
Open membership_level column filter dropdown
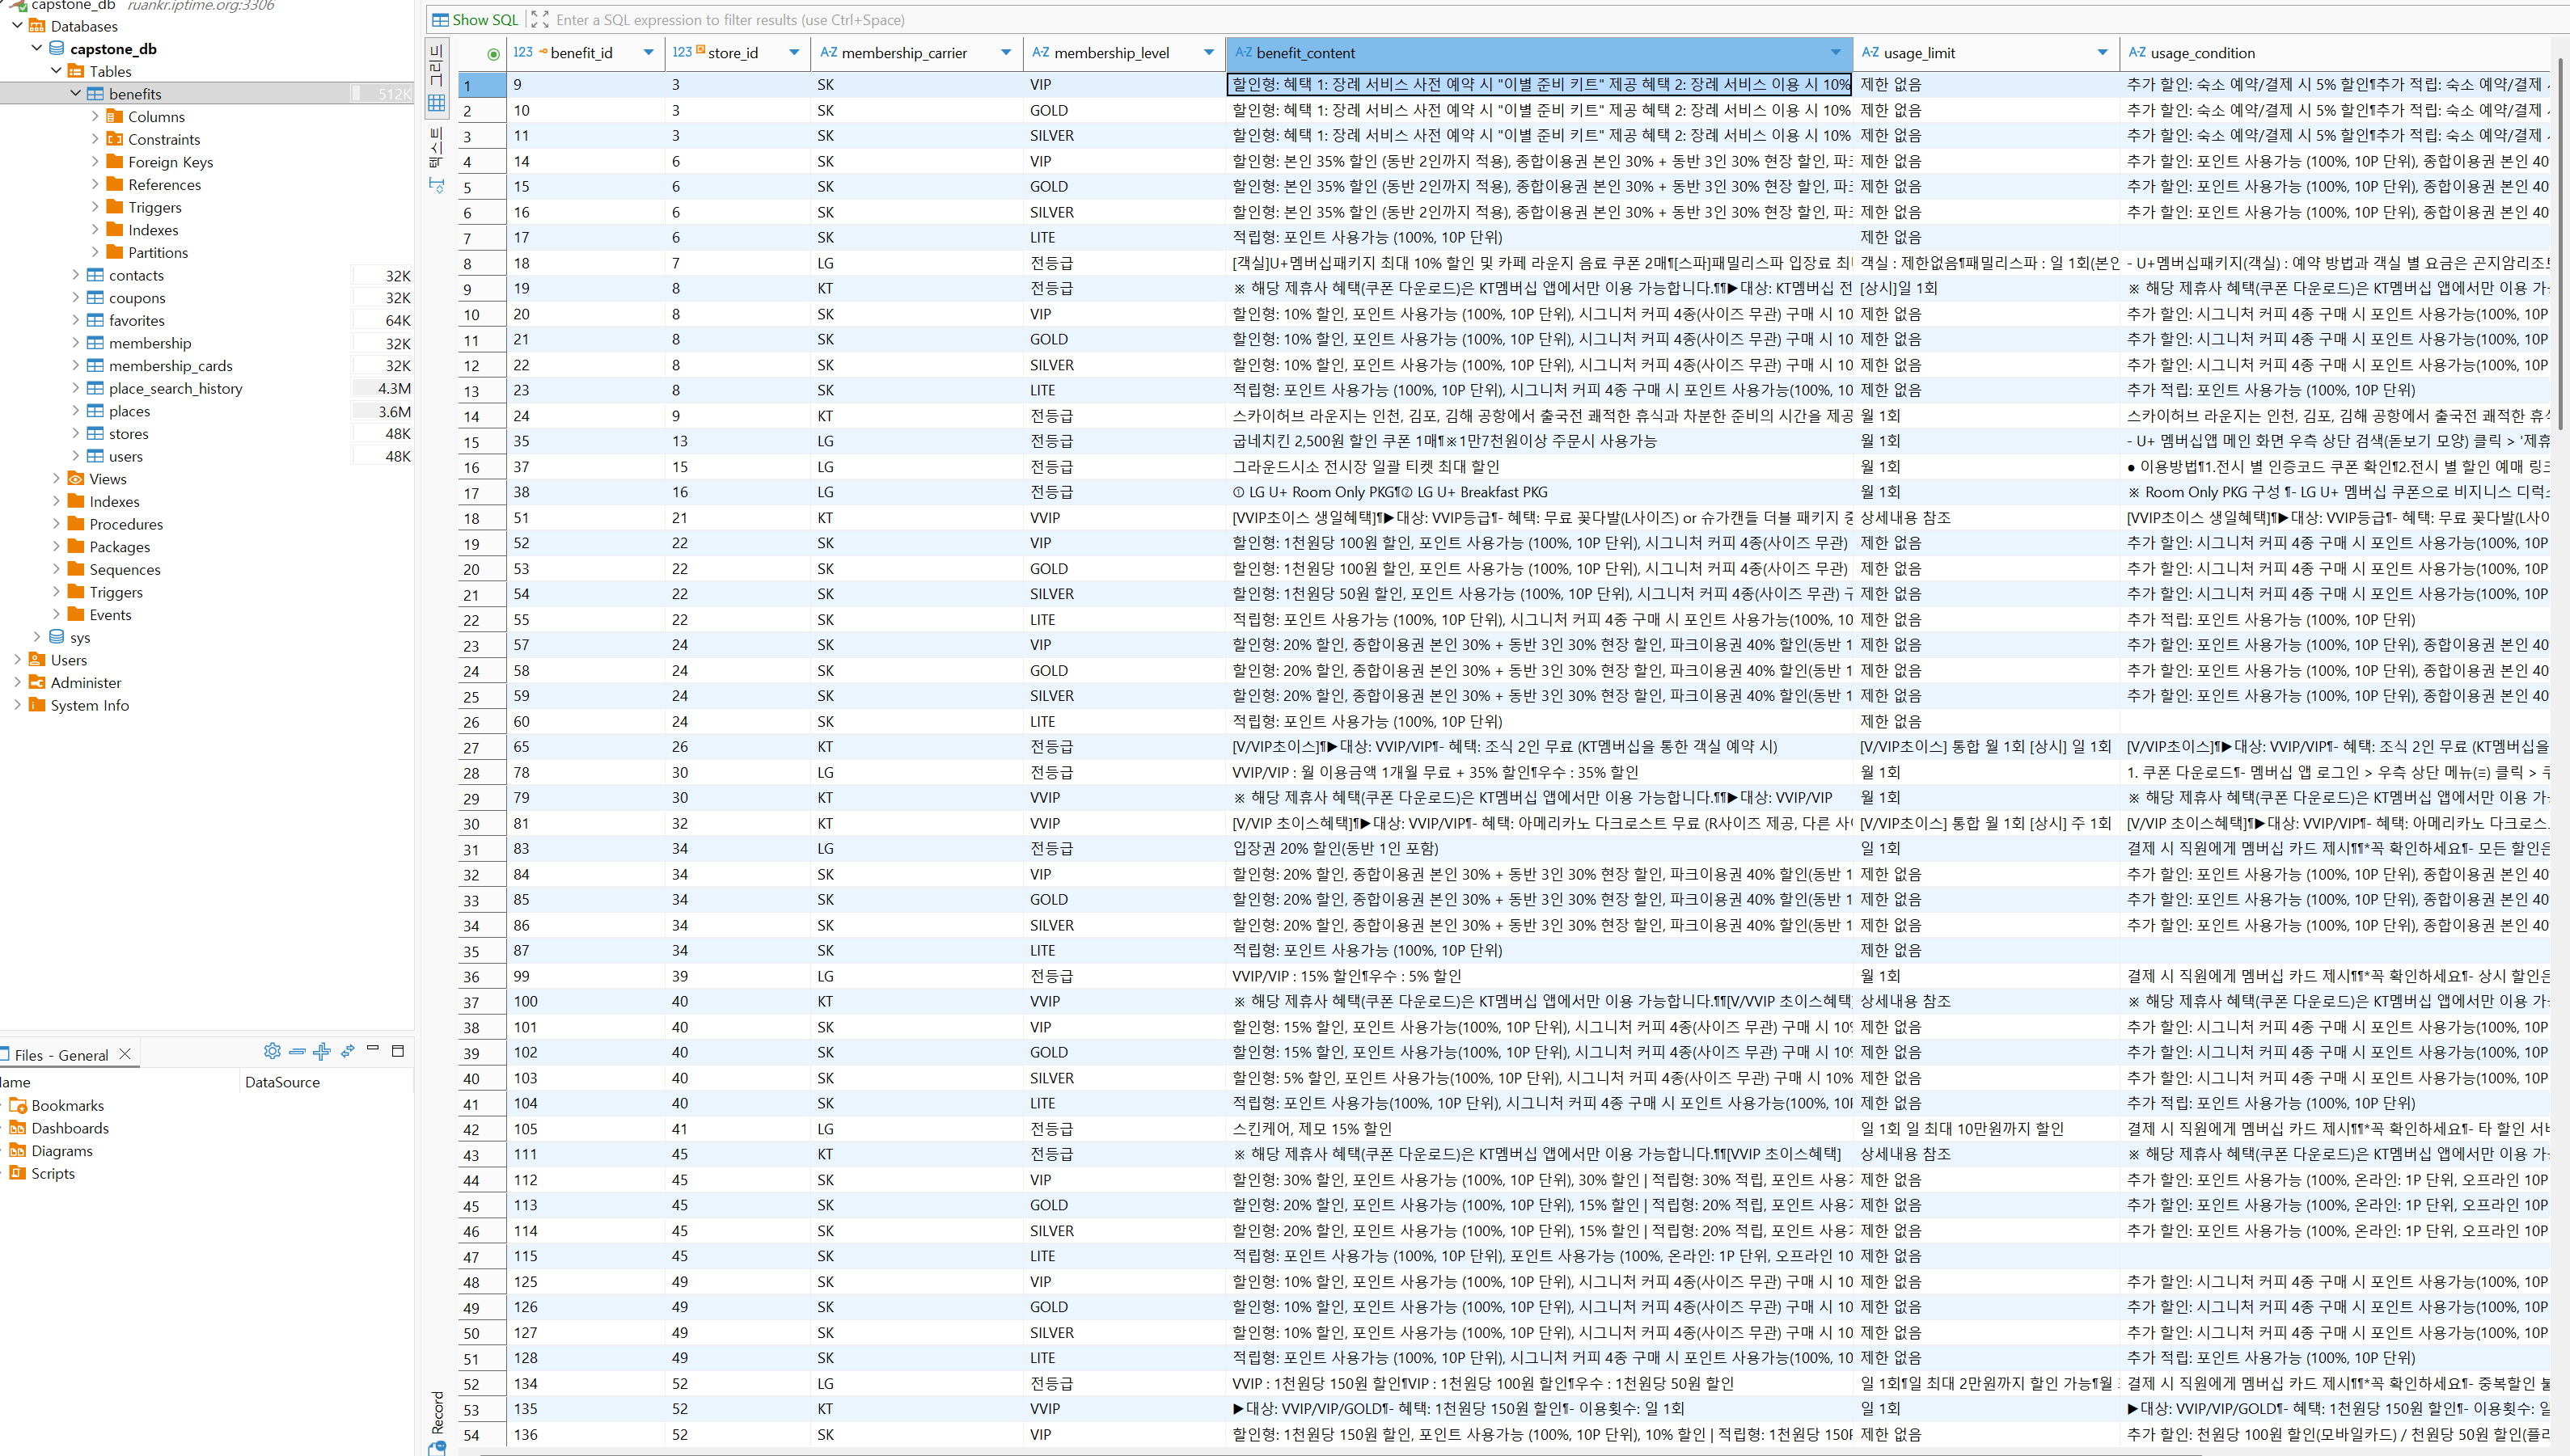pyautogui.click(x=1209, y=53)
